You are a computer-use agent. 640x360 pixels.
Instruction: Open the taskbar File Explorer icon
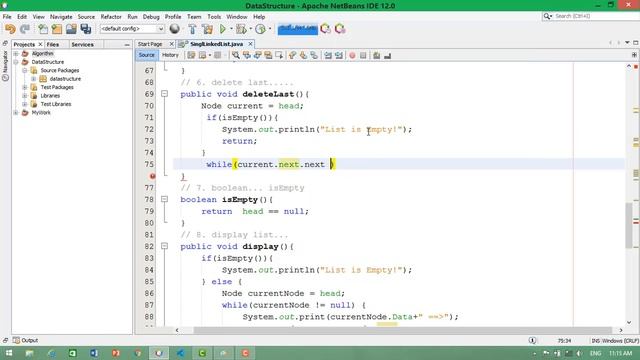[x=29, y=353]
